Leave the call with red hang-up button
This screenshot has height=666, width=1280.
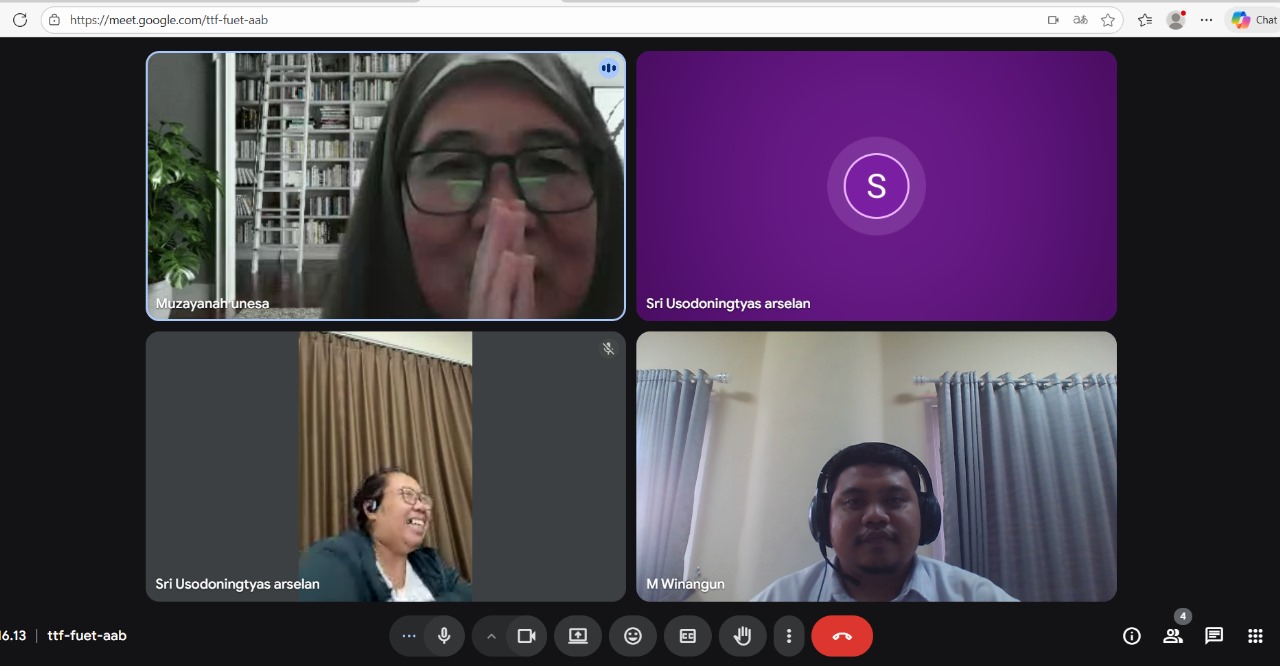tap(842, 636)
